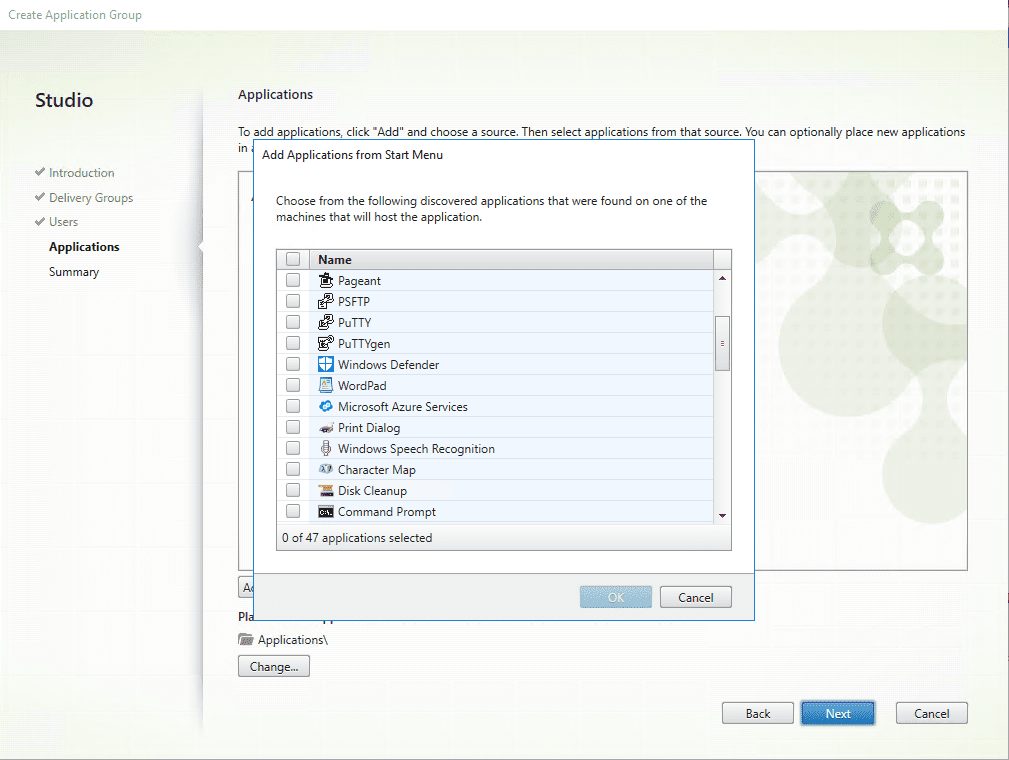Check the PuTTYgen checkbox
The width and height of the screenshot is (1009, 760).
click(x=293, y=342)
